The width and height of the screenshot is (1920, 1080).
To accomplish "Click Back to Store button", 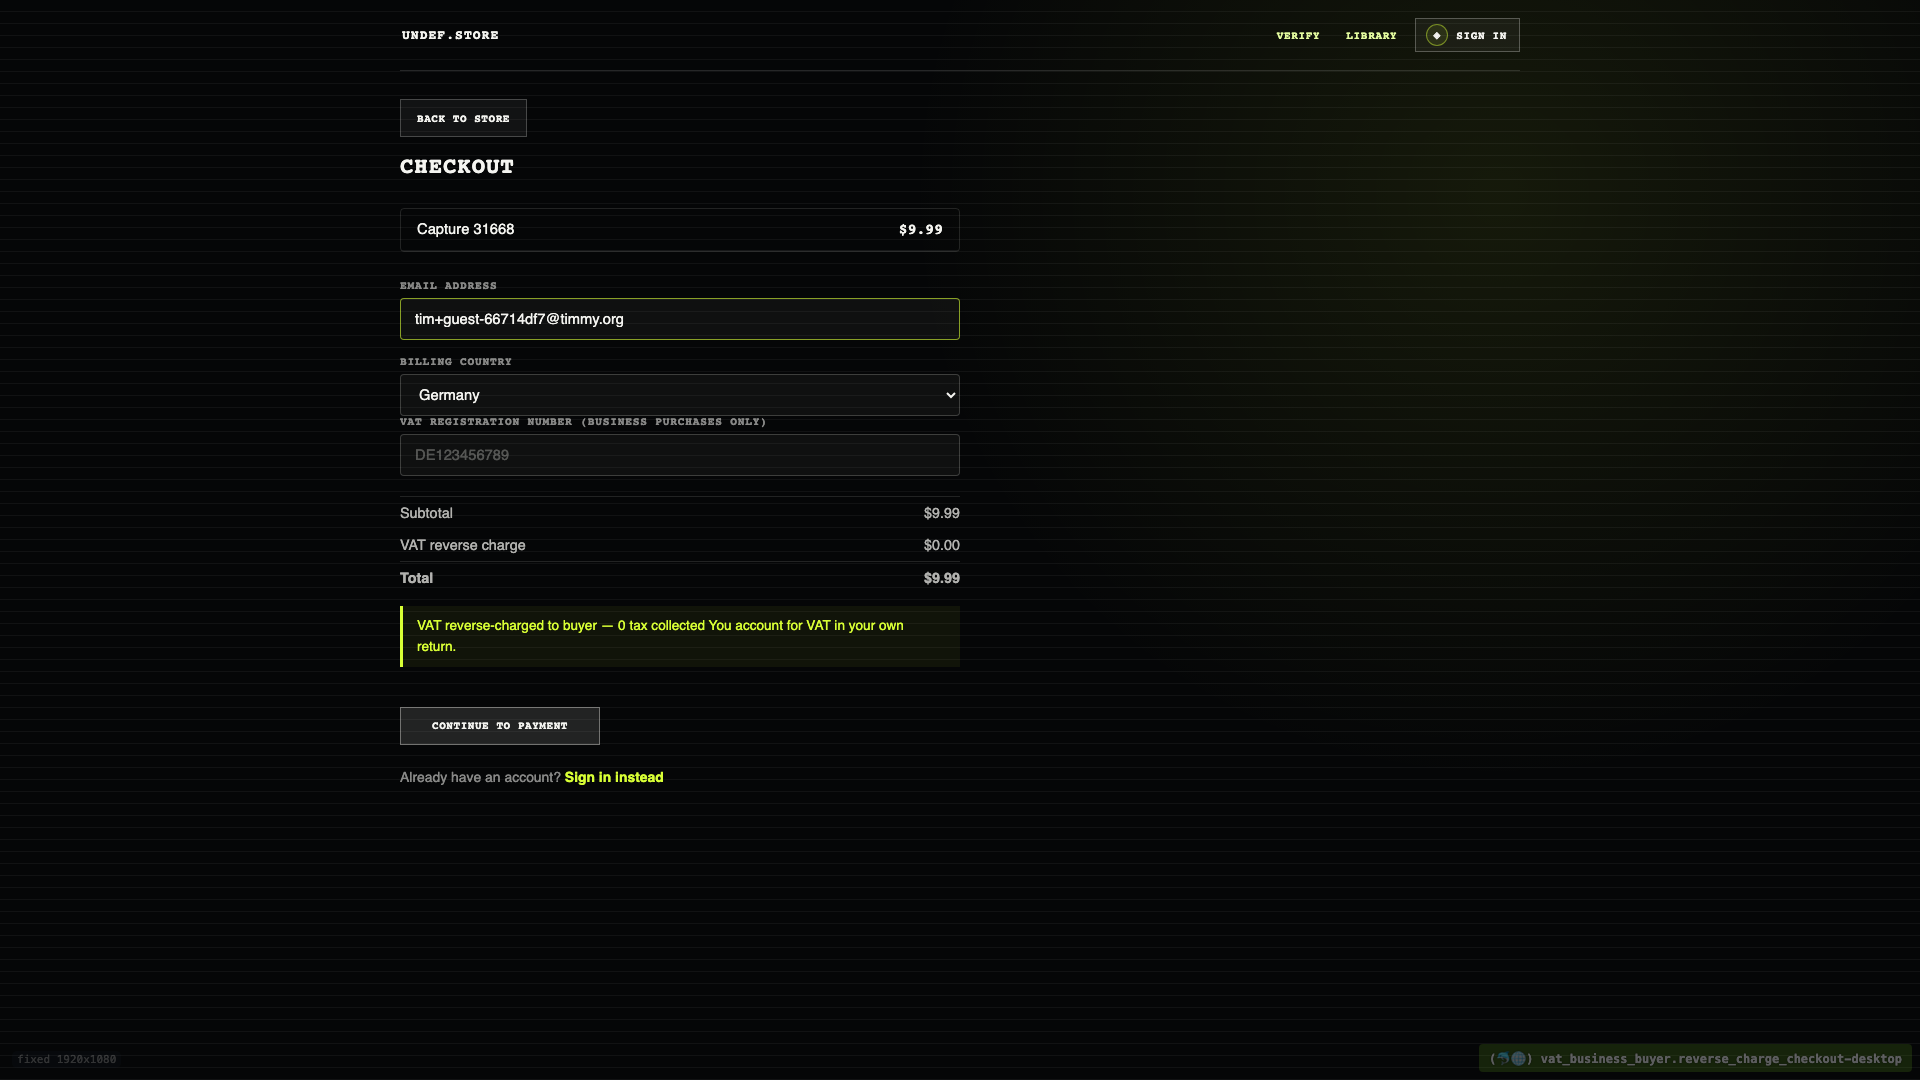I will (463, 118).
